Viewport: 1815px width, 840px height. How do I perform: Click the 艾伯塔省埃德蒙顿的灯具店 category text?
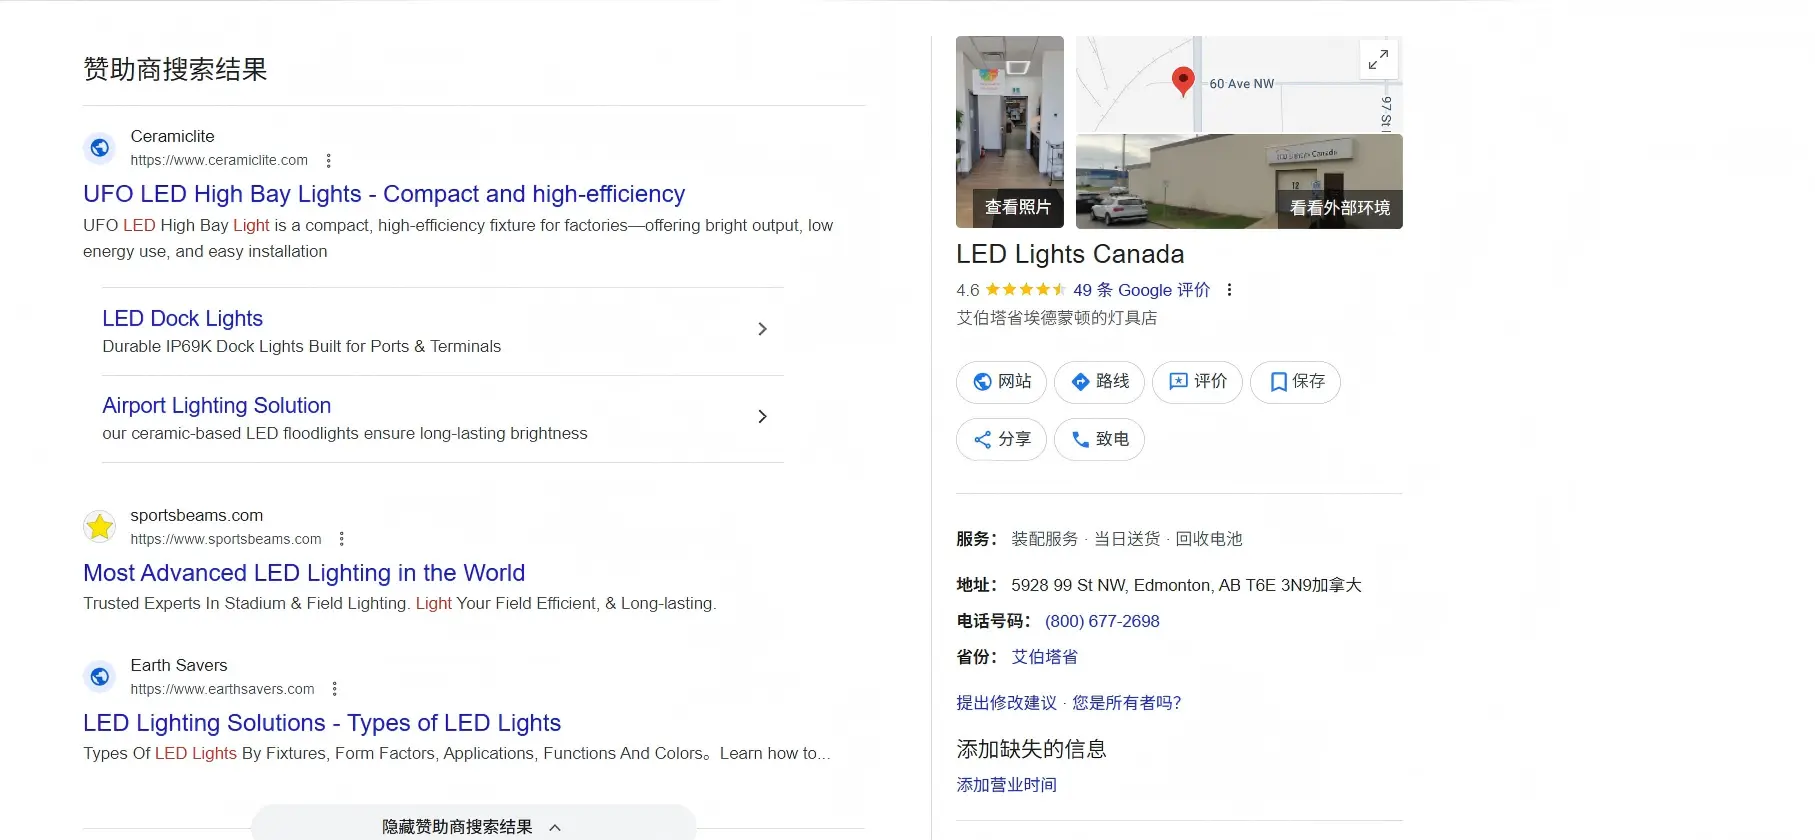point(1057,318)
